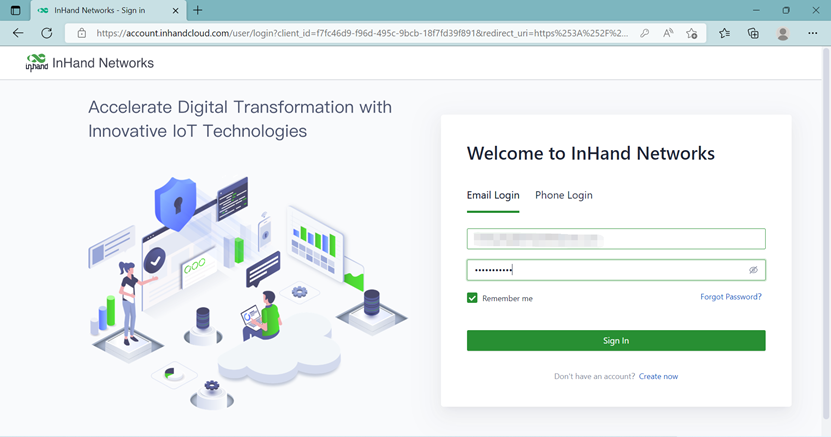Switch to Email Login tab
Image resolution: width=831 pixels, height=437 pixels.
pyautogui.click(x=493, y=195)
